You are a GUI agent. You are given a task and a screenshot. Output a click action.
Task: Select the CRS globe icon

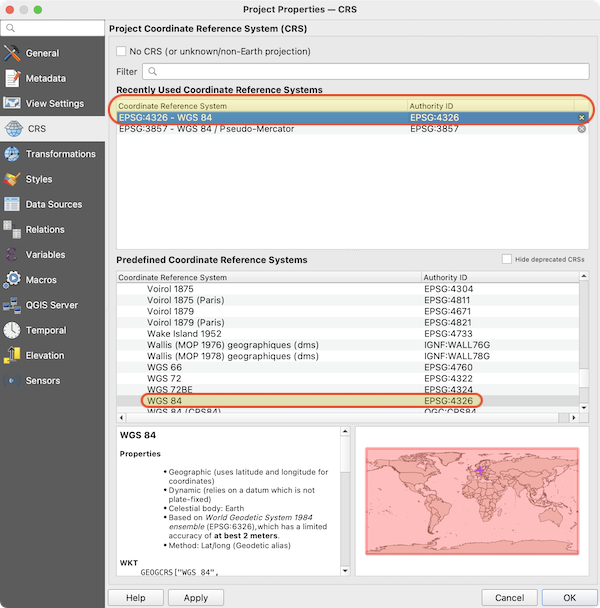pos(14,129)
